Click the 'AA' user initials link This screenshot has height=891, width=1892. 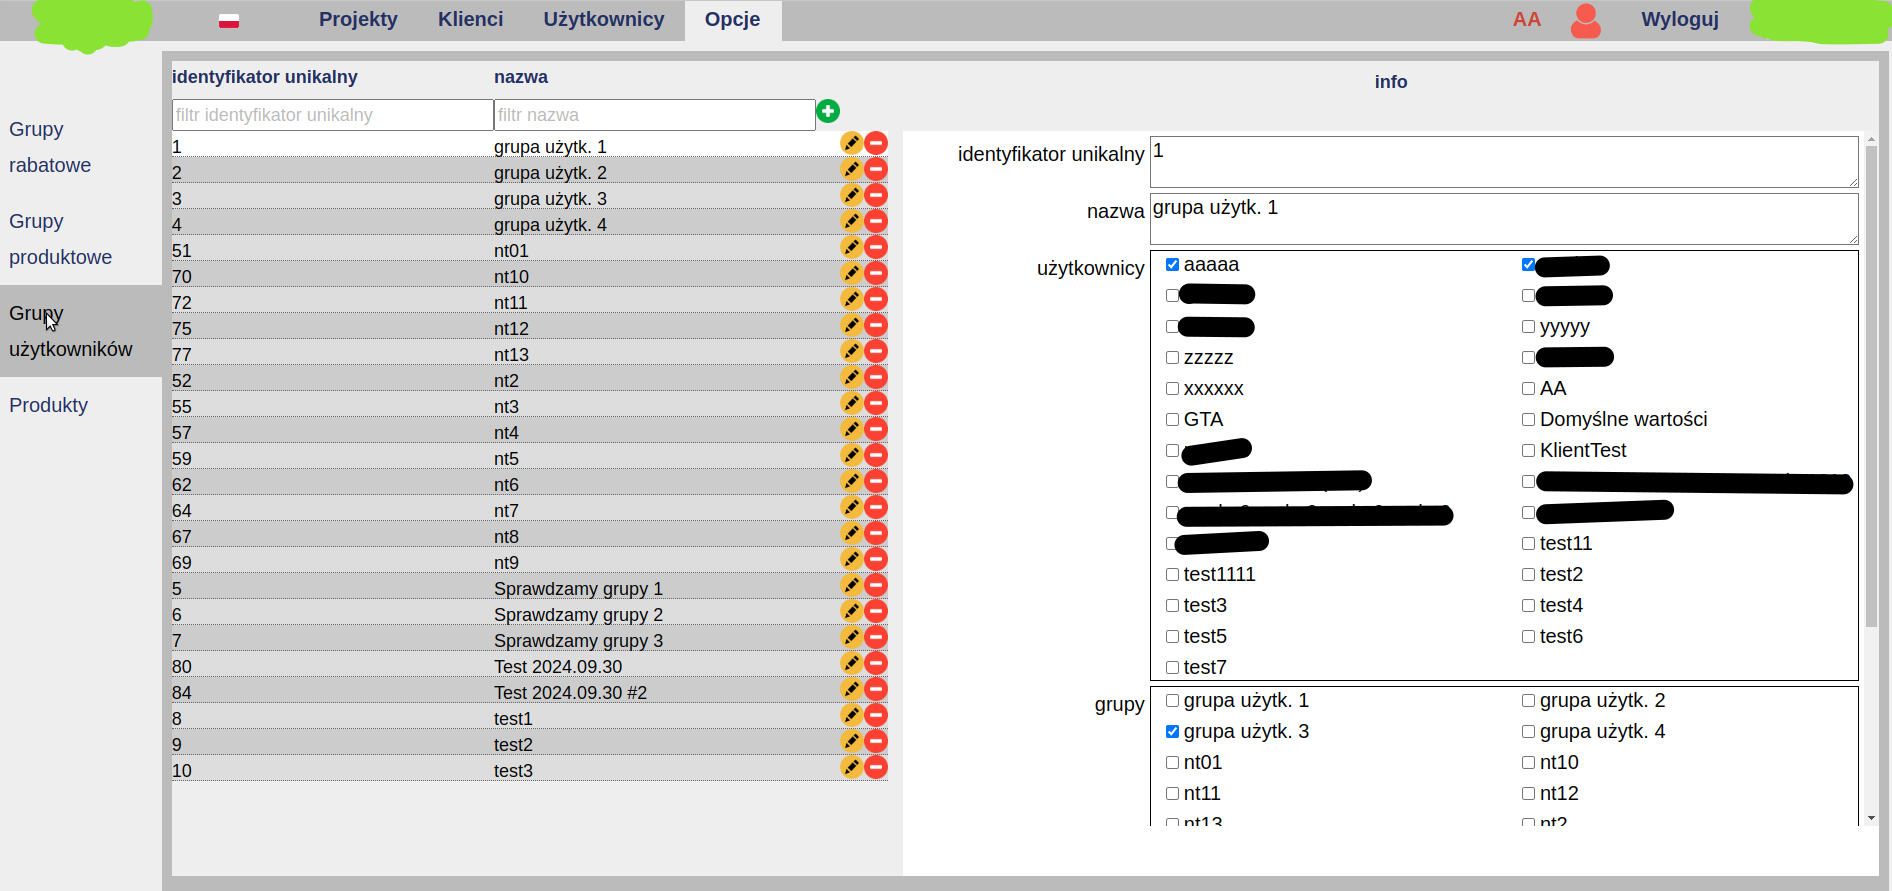[1527, 20]
